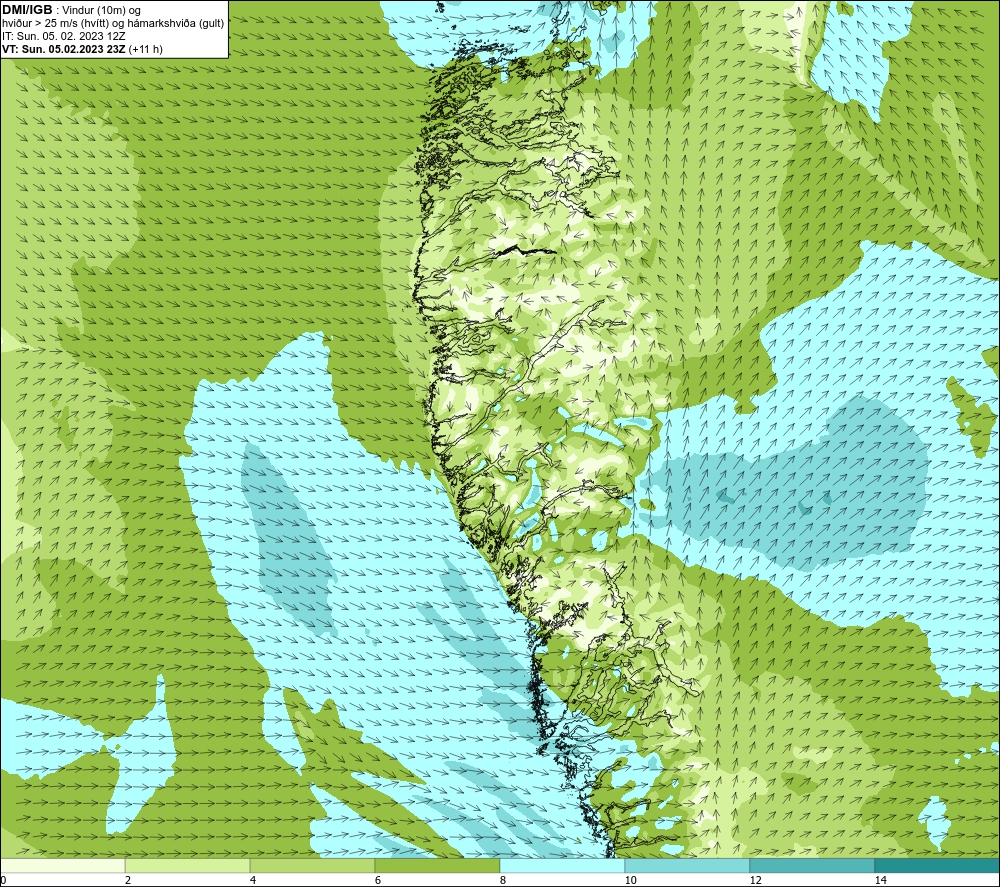Click the '4' label under the color scale
1000x887 pixels.
(x=253, y=880)
